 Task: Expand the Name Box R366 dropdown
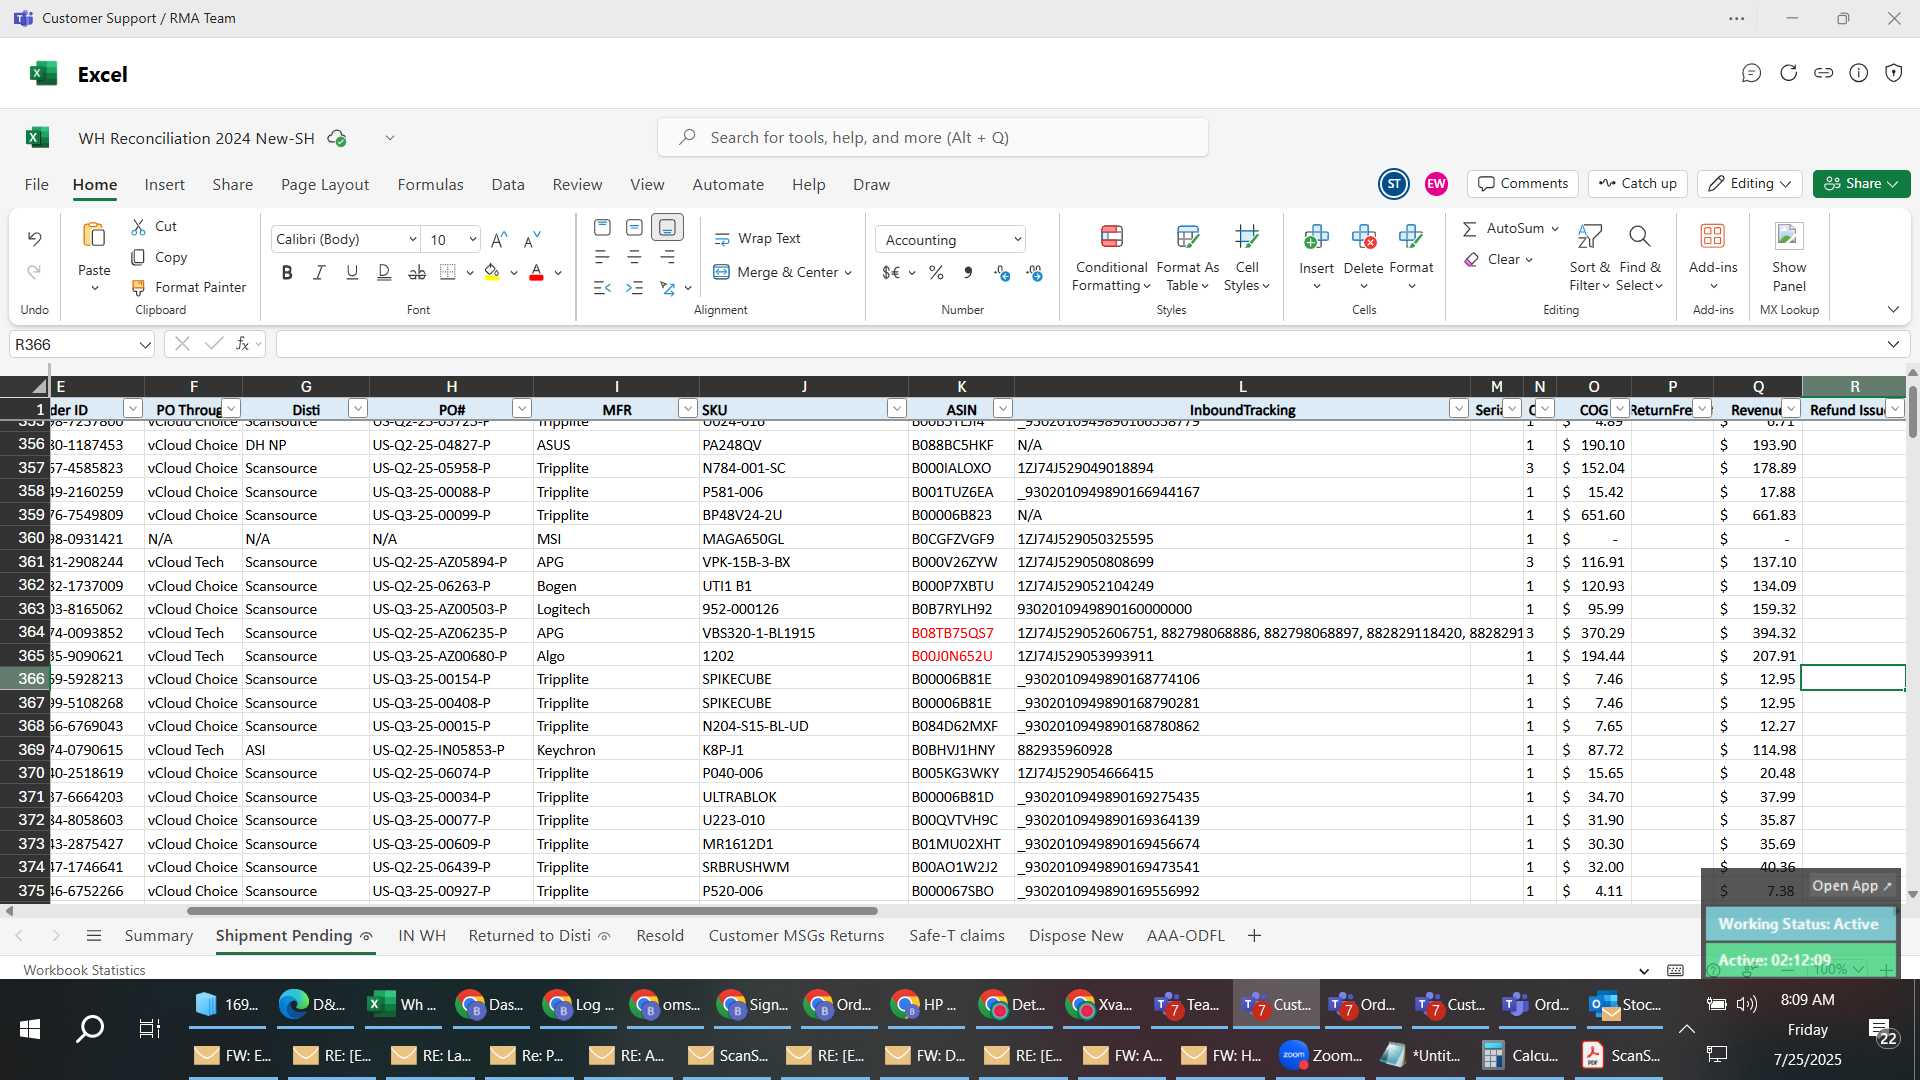(x=145, y=344)
